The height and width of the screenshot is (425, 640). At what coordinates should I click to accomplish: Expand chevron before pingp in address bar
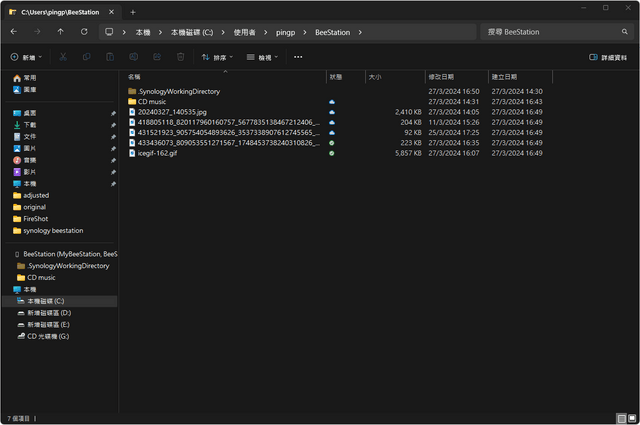266,32
